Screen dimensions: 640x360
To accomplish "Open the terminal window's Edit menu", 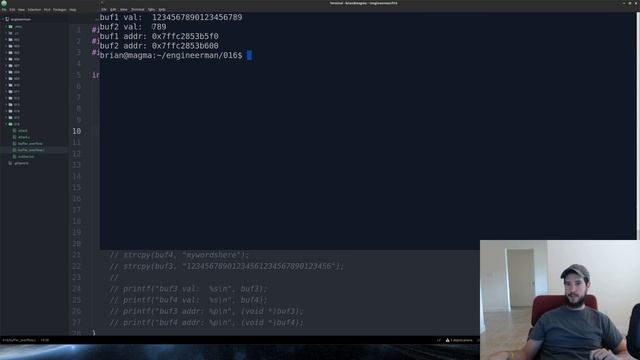I will [113, 9].
